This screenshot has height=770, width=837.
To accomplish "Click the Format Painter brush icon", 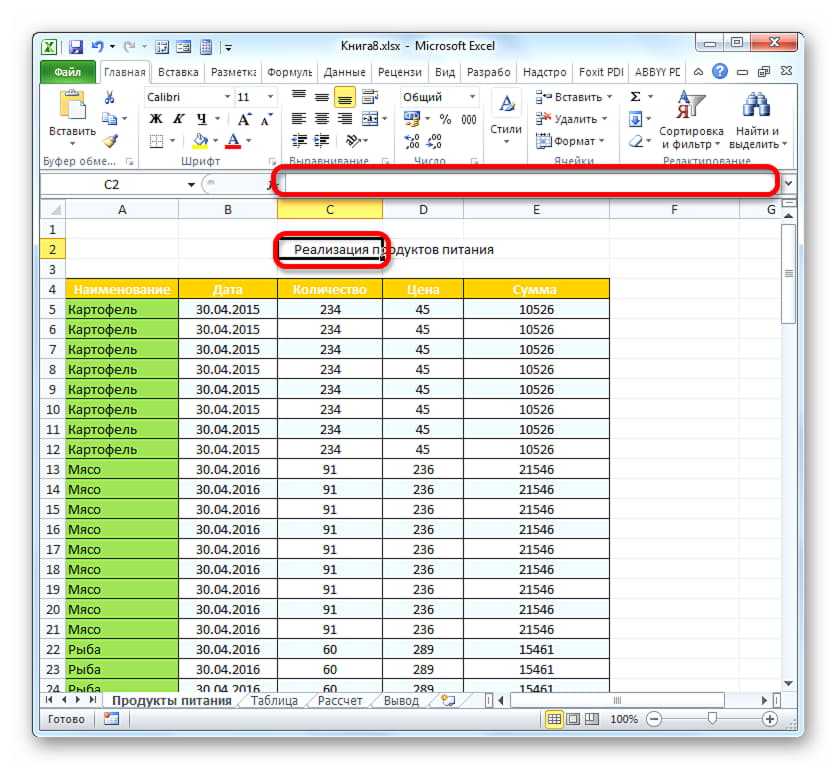I will 110,141.
